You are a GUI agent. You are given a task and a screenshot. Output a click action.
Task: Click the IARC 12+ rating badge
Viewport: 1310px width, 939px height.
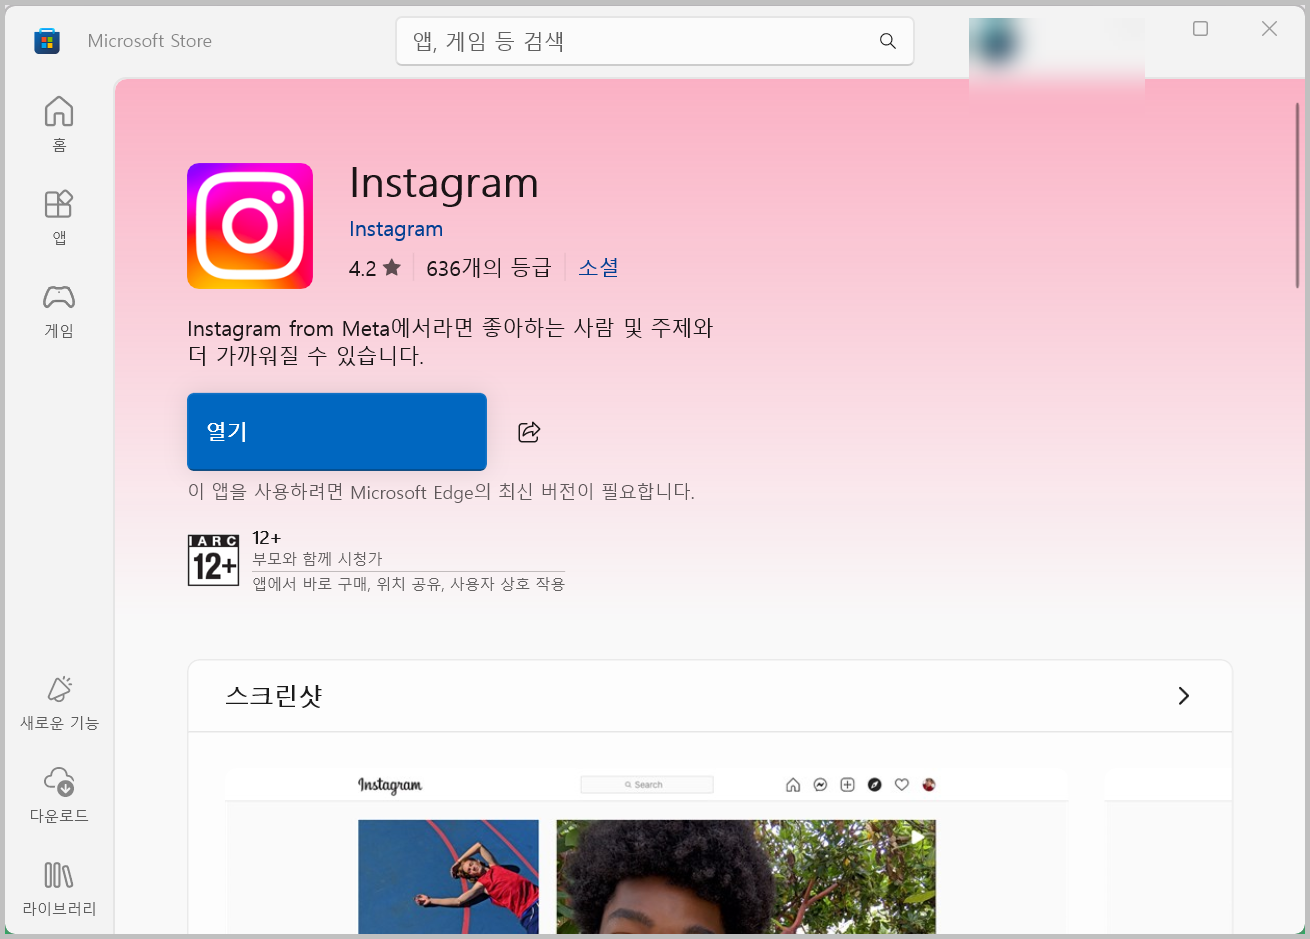(214, 560)
